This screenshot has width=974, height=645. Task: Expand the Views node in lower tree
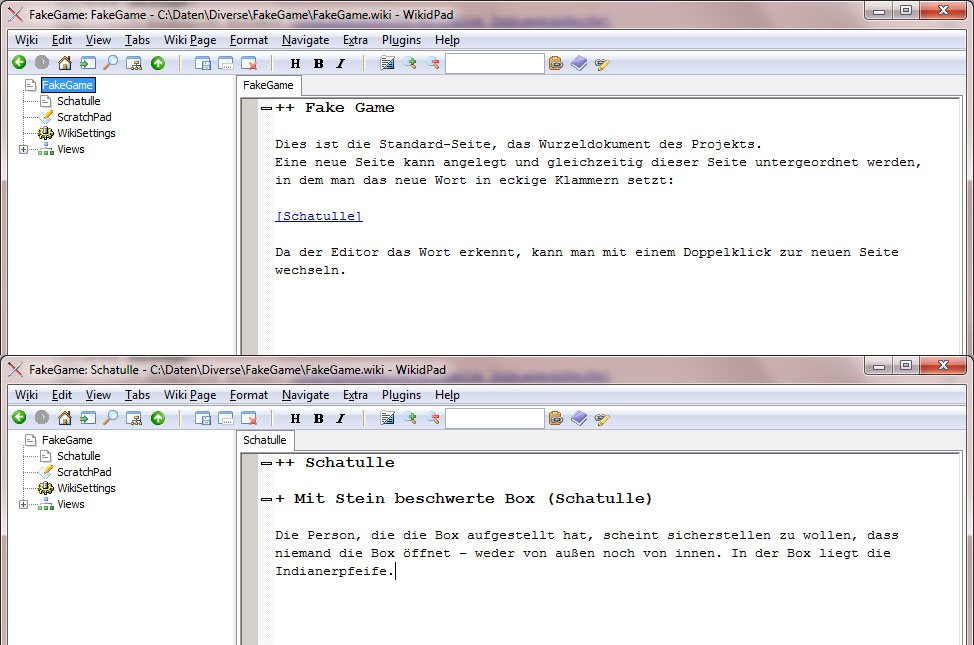tap(24, 504)
